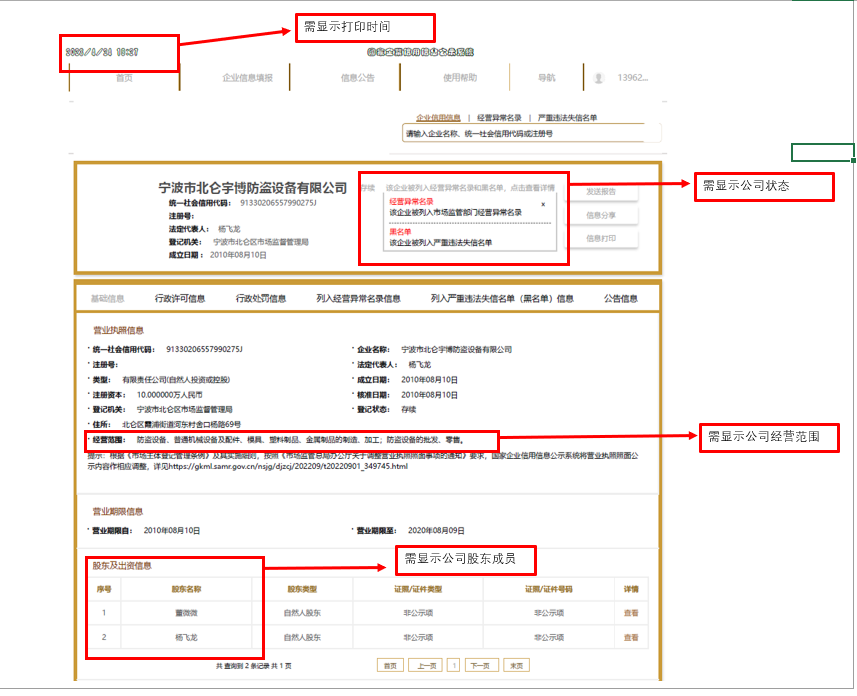Click the 注册资本 value 10.000000万人民币
Screen dimensions: 857x696
pyautogui.click(x=169, y=395)
